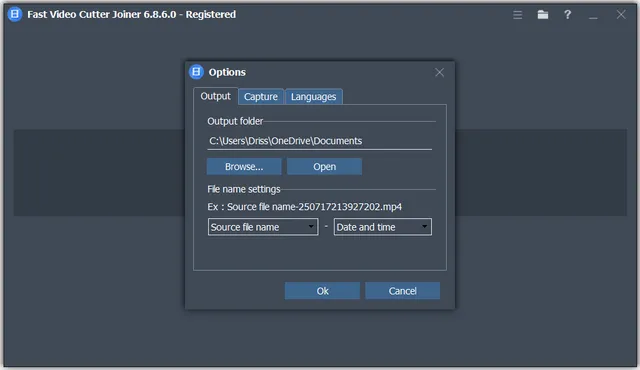Expand the Source file name dropdown
This screenshot has width=640, height=370.
pyautogui.click(x=263, y=227)
